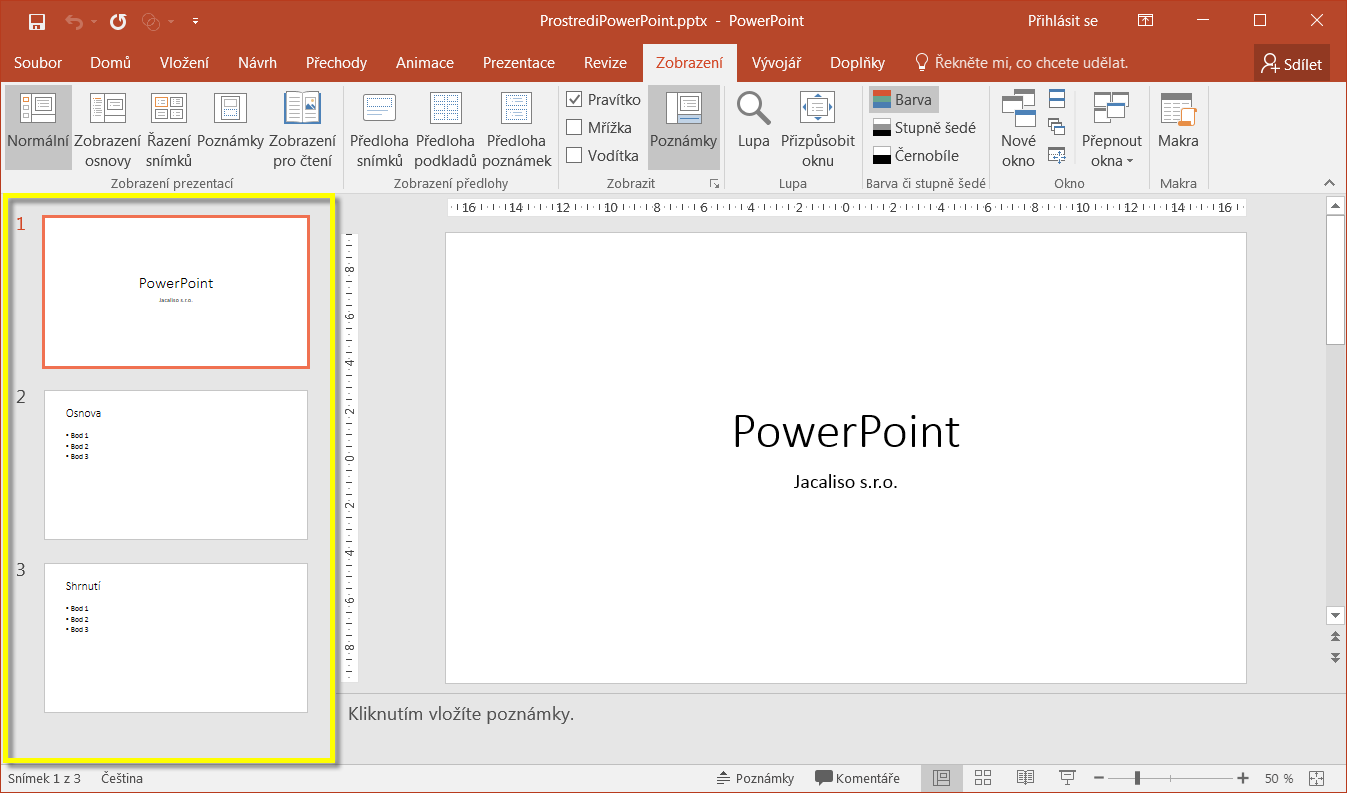The height and width of the screenshot is (793, 1347).
Task: Click Slide Sorter icon in status bar
Action: coord(983,778)
